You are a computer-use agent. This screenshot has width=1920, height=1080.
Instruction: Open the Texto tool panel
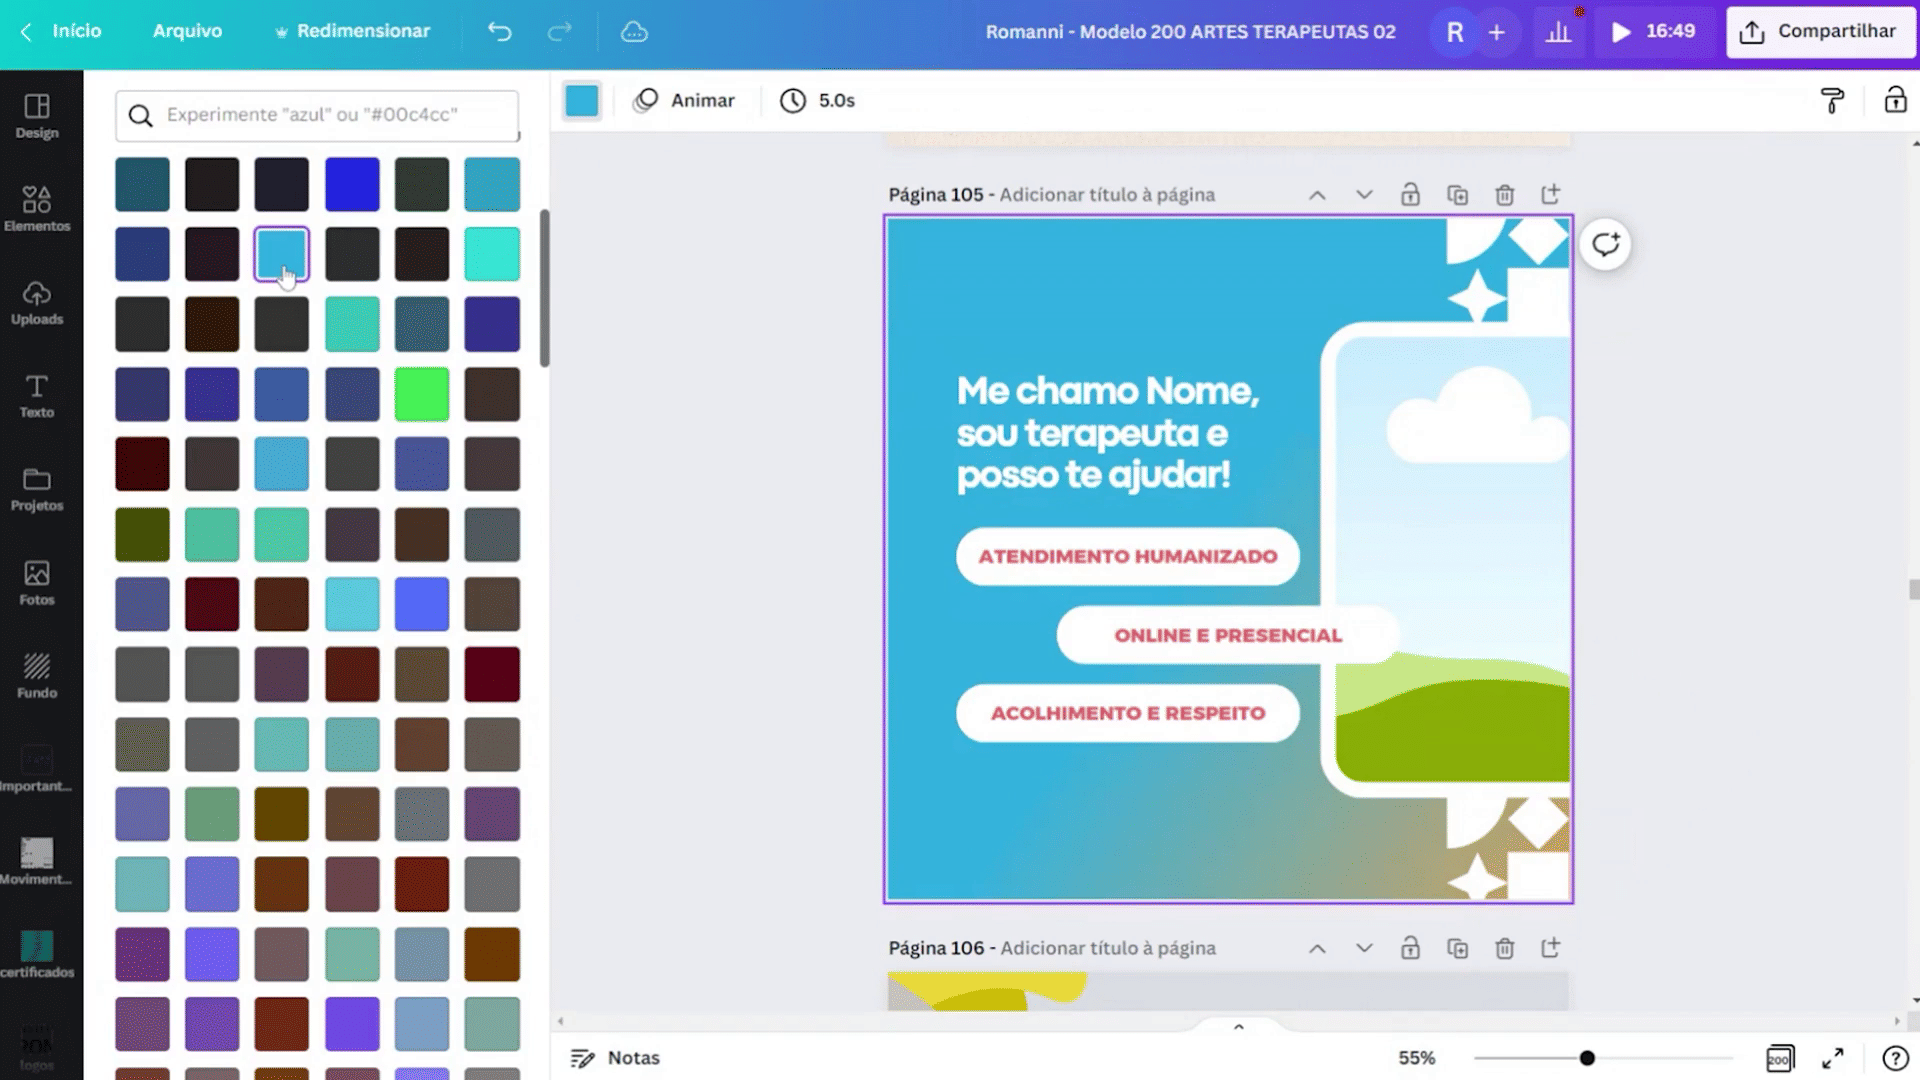click(x=37, y=396)
